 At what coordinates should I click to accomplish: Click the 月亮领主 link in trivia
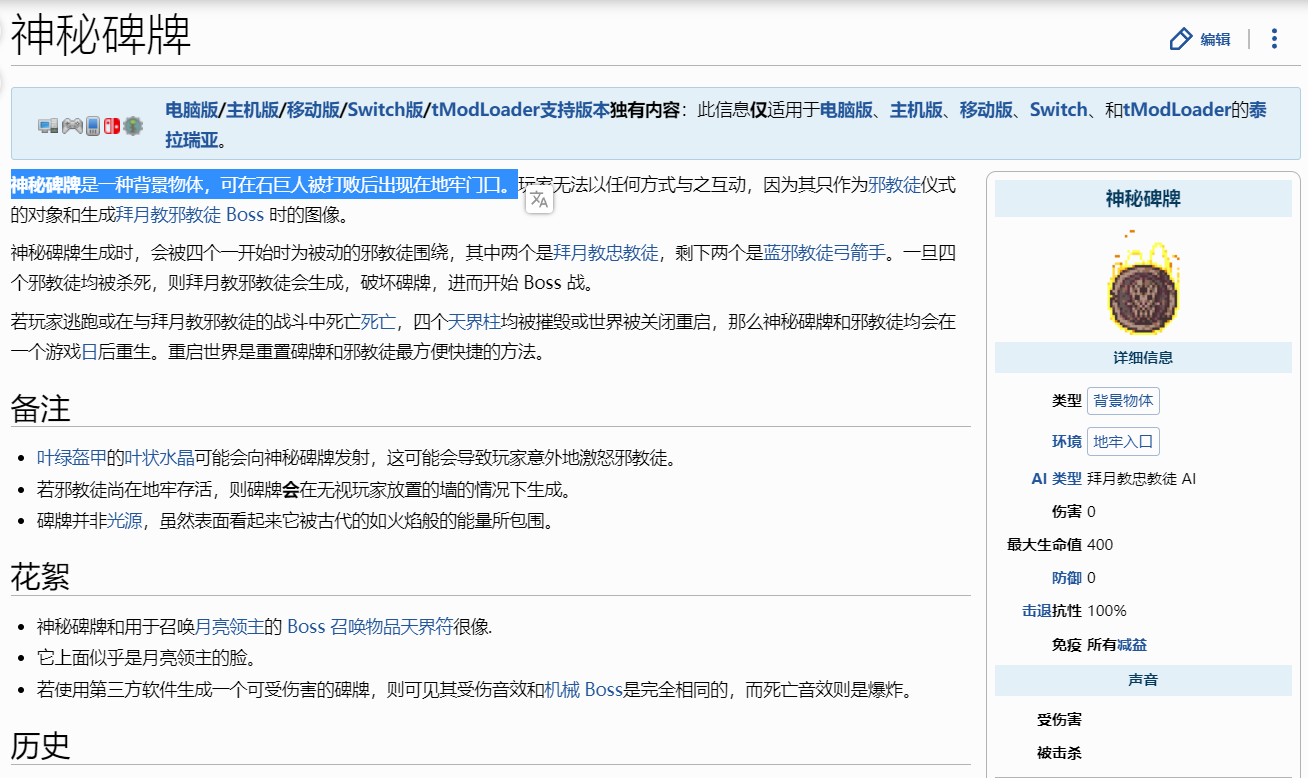(x=228, y=627)
